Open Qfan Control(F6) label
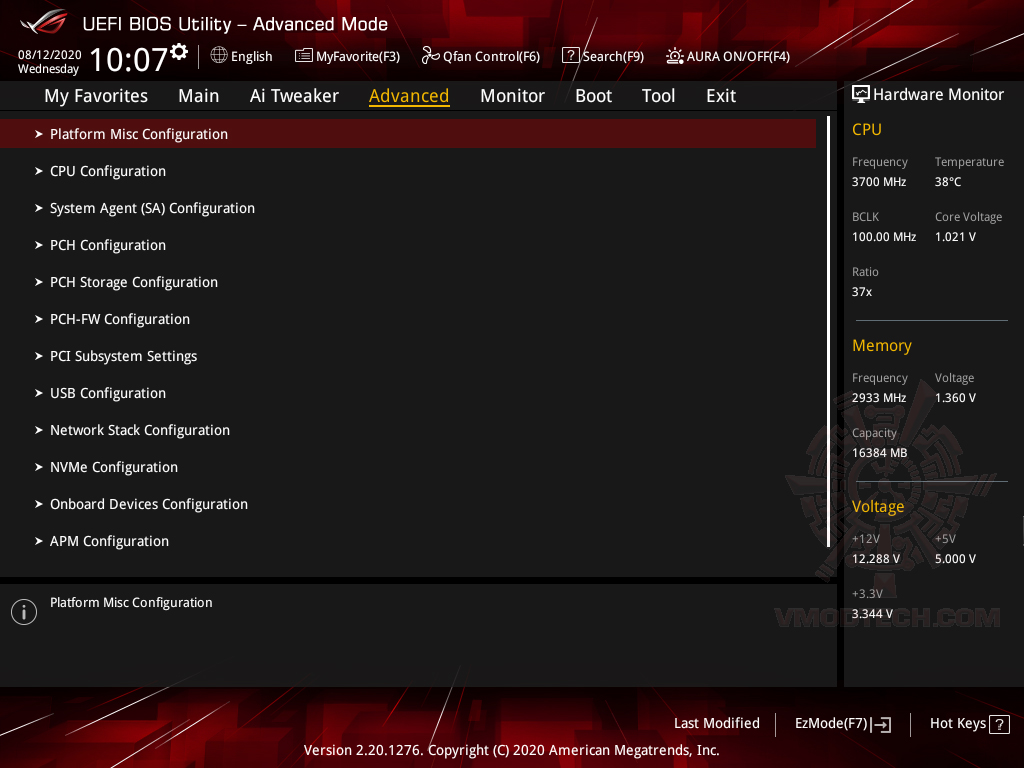Screen dimensions: 1024x768 tap(491, 57)
